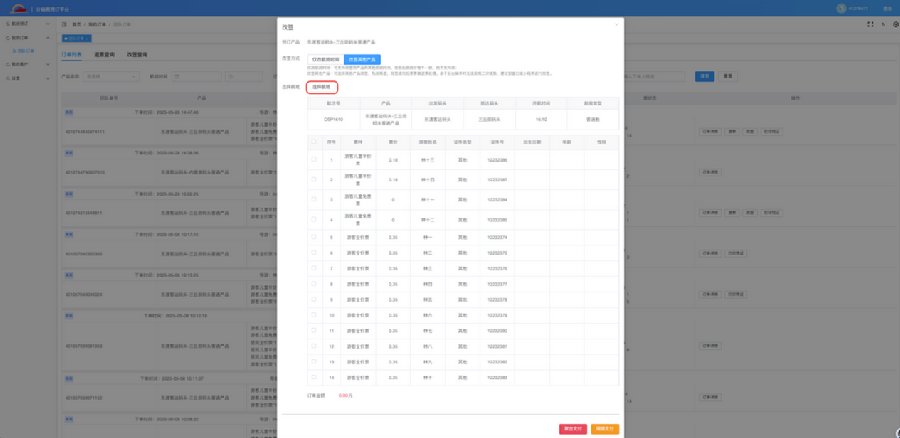Viewport: 900px width, 438px height.
Task: Tick the select-all checkbox in passenger table header
Action: (313, 141)
